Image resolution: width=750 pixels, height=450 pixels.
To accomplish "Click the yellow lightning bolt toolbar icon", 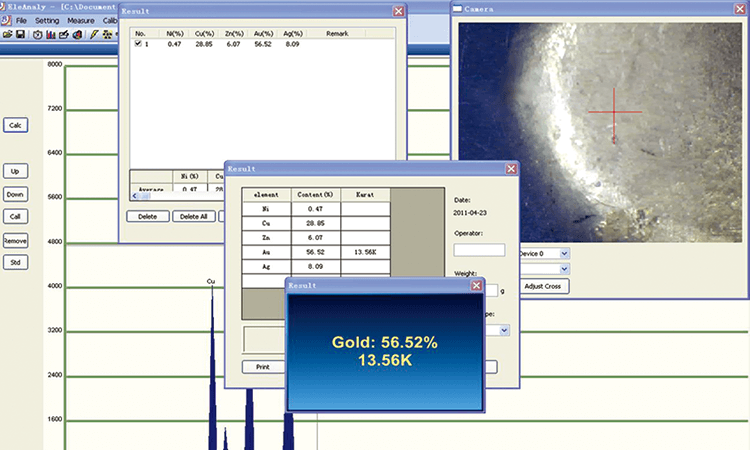I will 94,34.
